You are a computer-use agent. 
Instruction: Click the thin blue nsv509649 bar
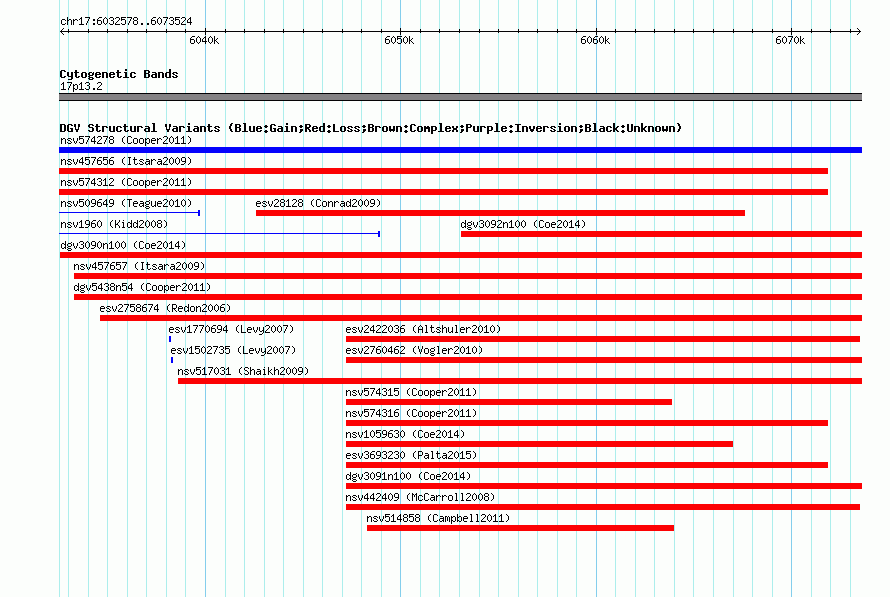pos(129,213)
